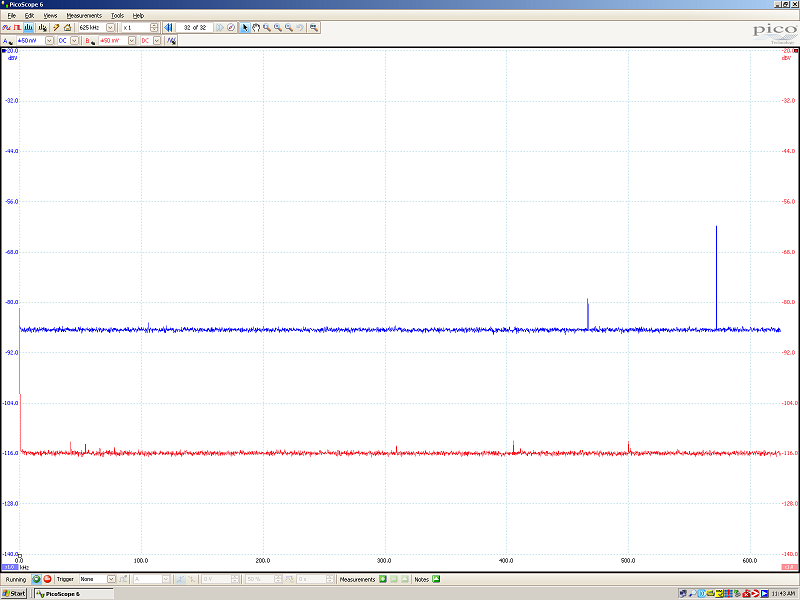800x600 pixels.
Task: Add a measurement
Action: coord(383,579)
